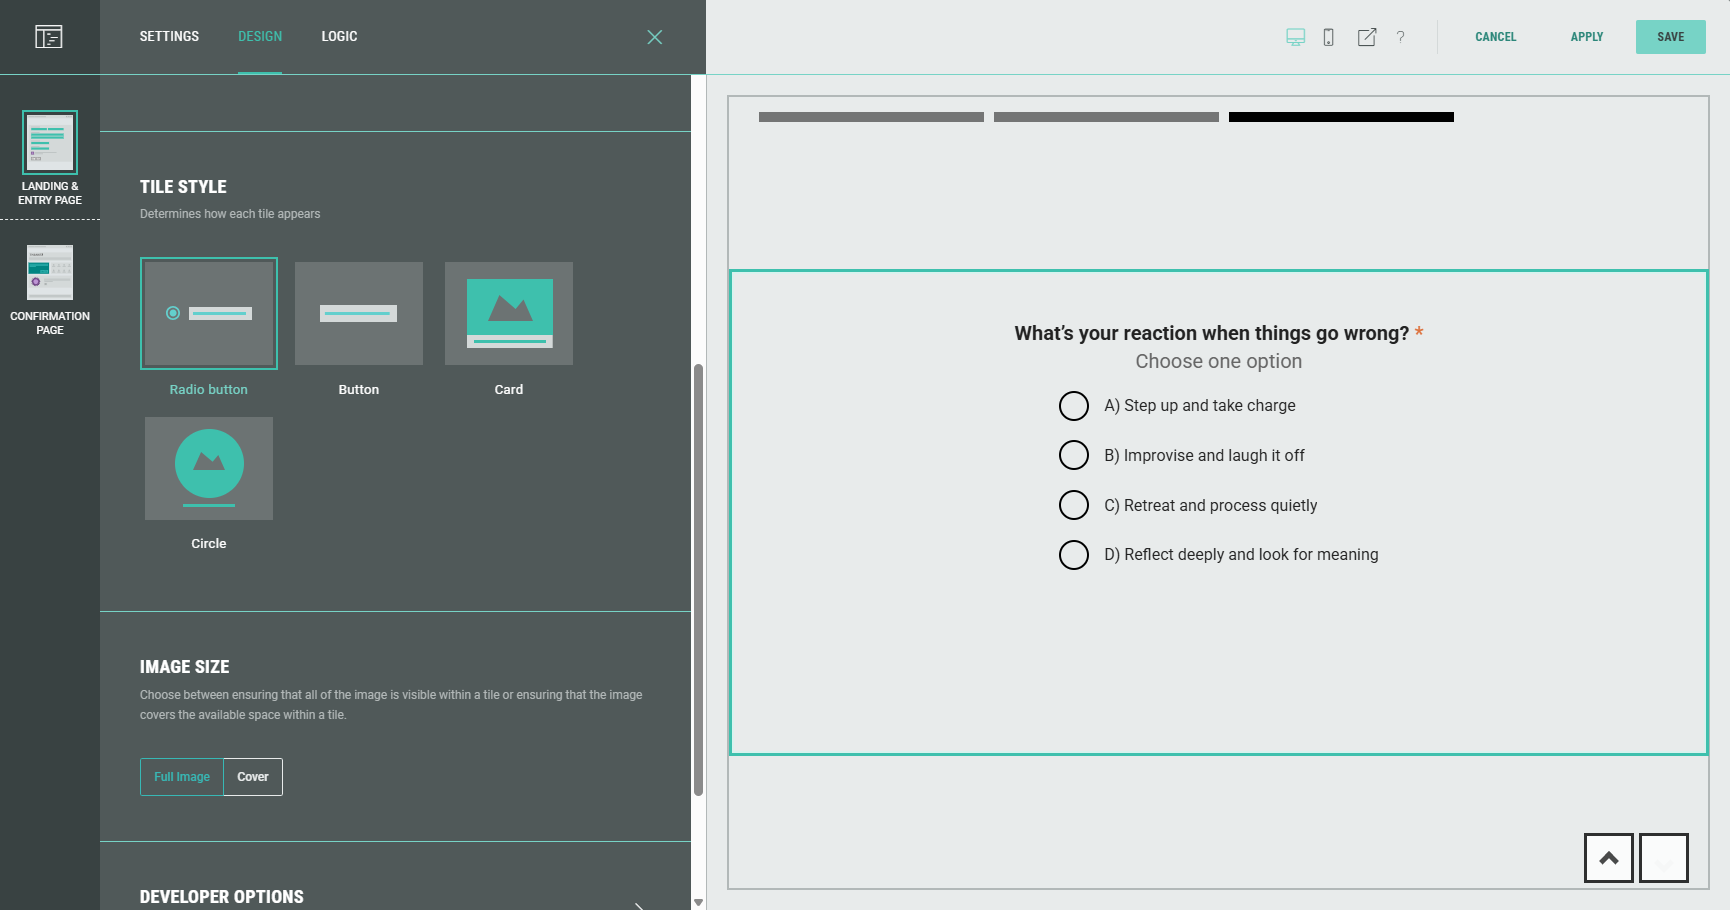1730x910 pixels.
Task: Choose the Circle tile style
Action: click(209, 468)
